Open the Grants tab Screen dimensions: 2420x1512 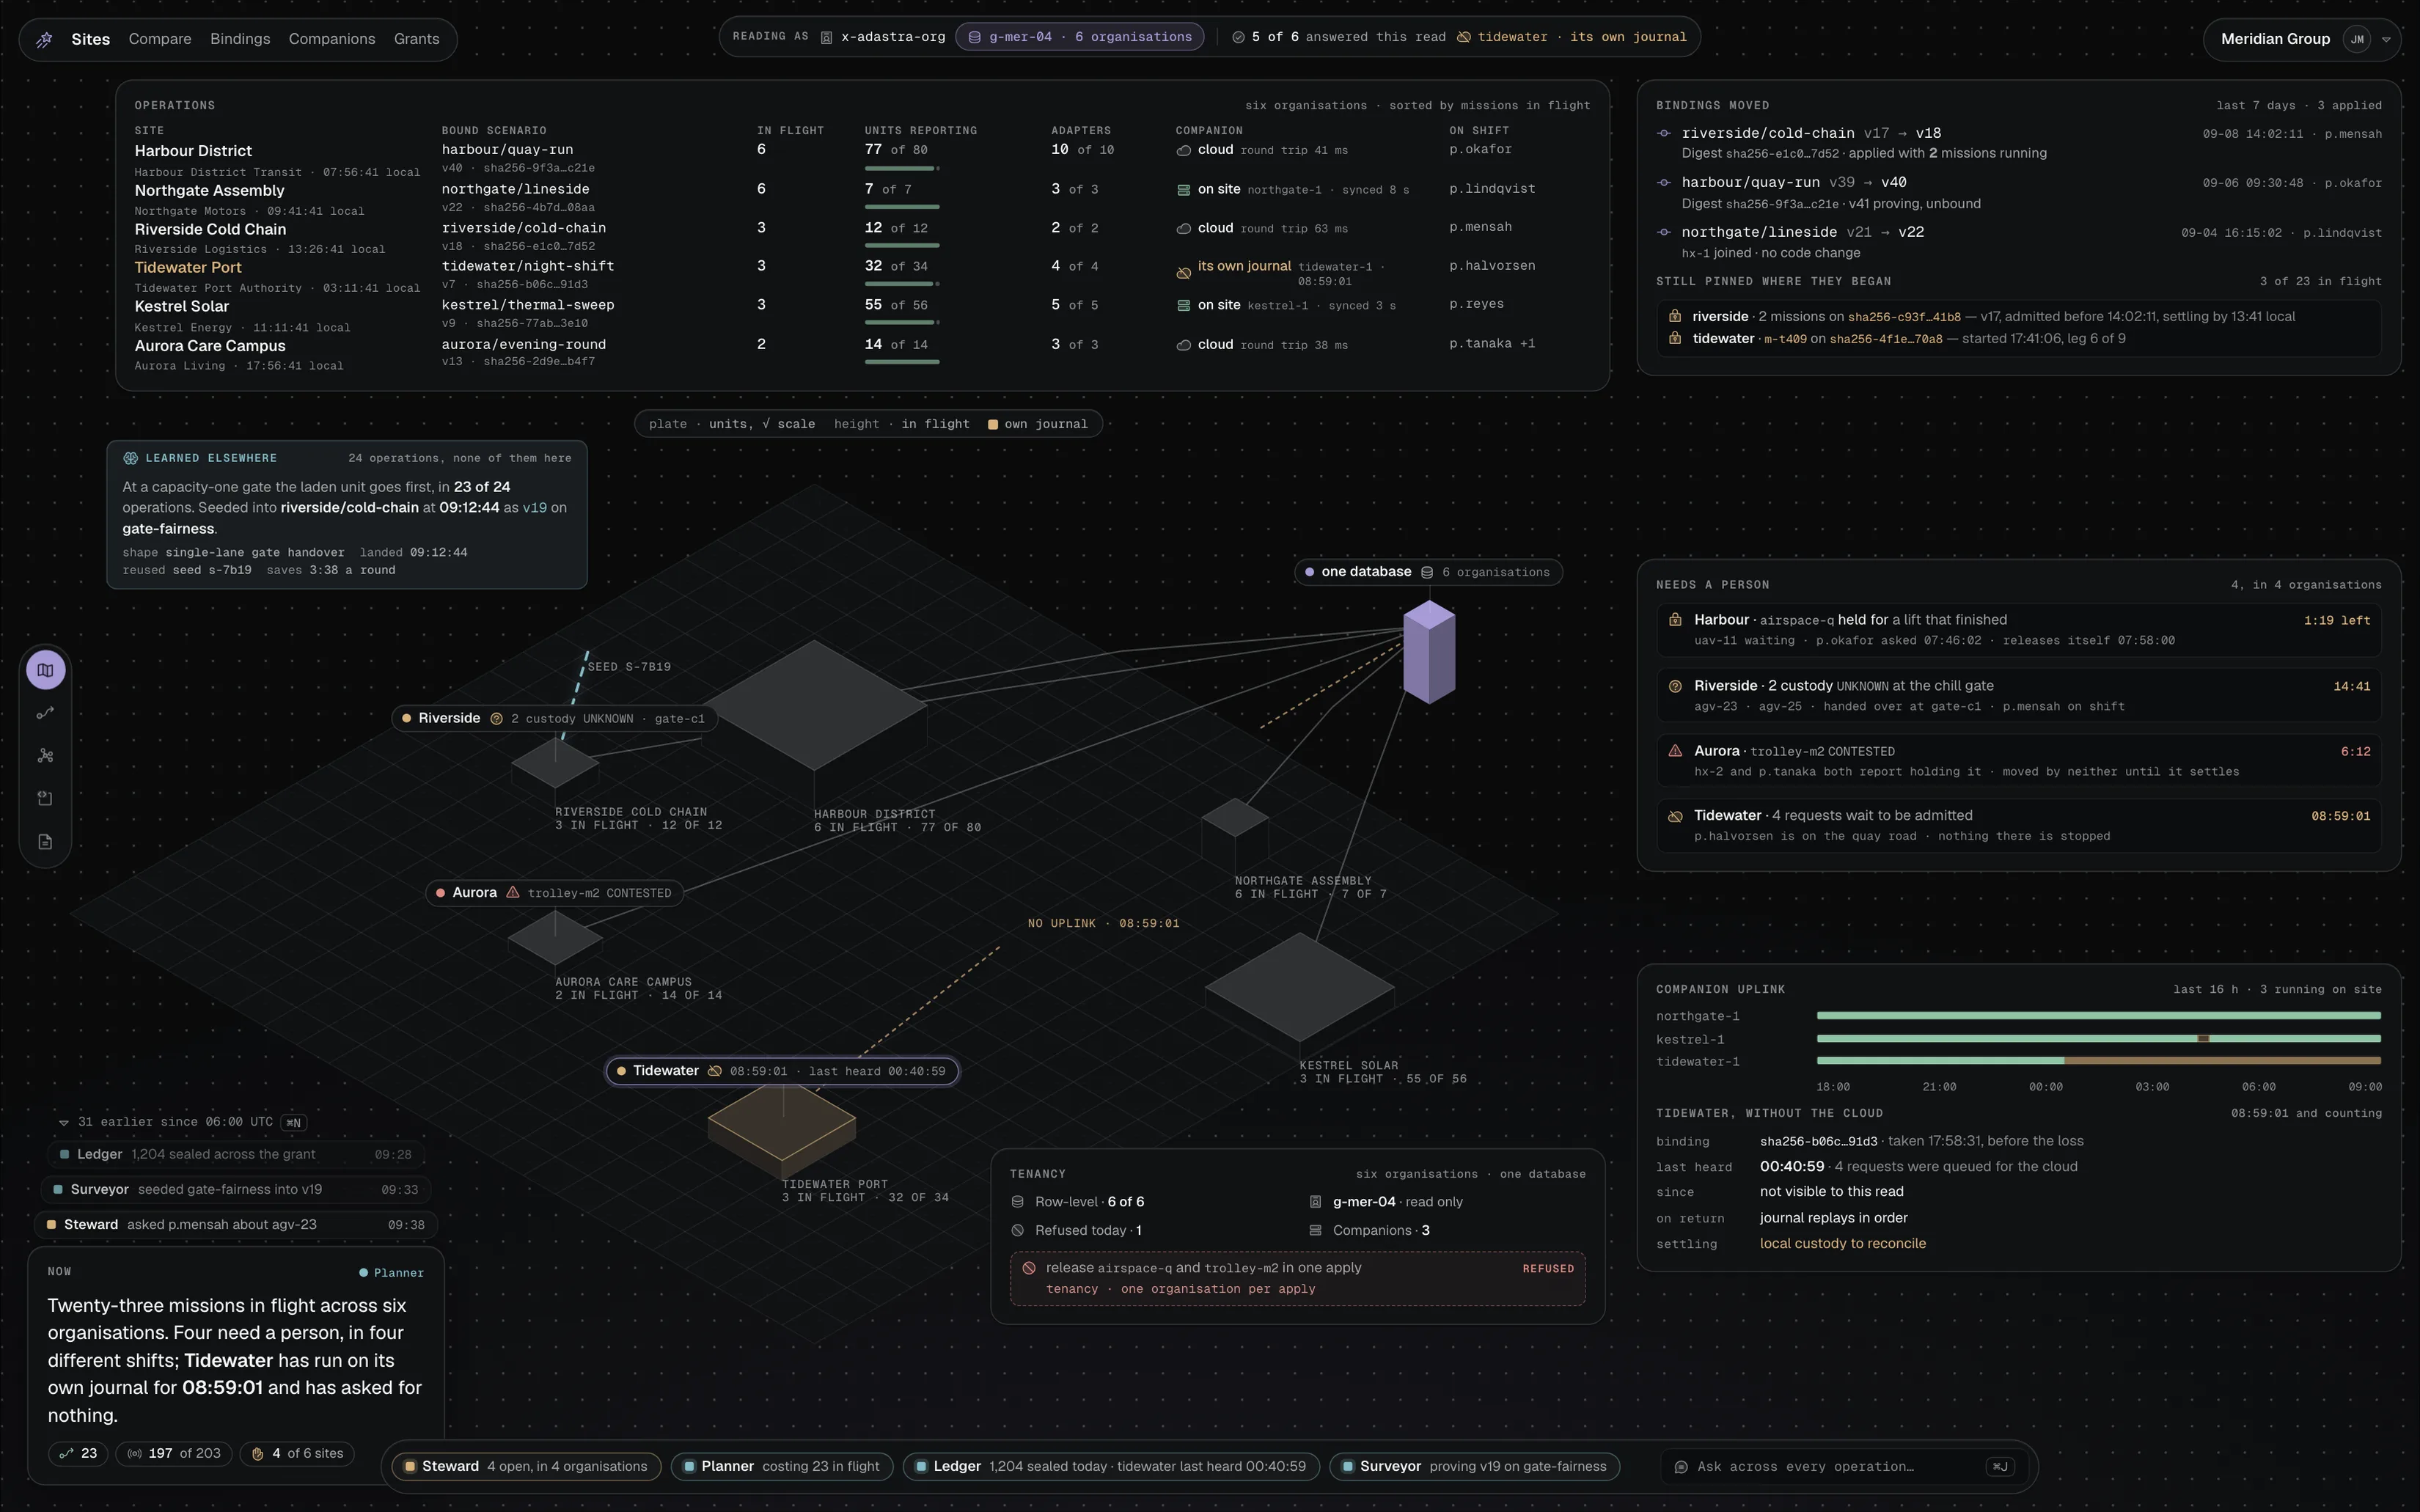(416, 39)
